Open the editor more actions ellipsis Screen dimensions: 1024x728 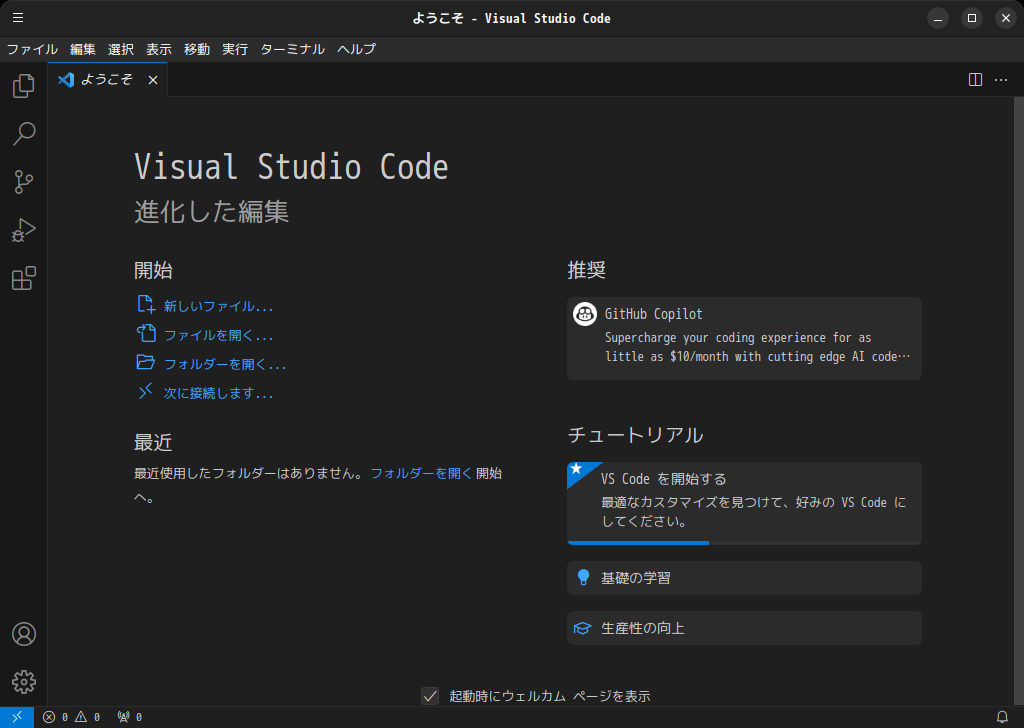click(1000, 80)
